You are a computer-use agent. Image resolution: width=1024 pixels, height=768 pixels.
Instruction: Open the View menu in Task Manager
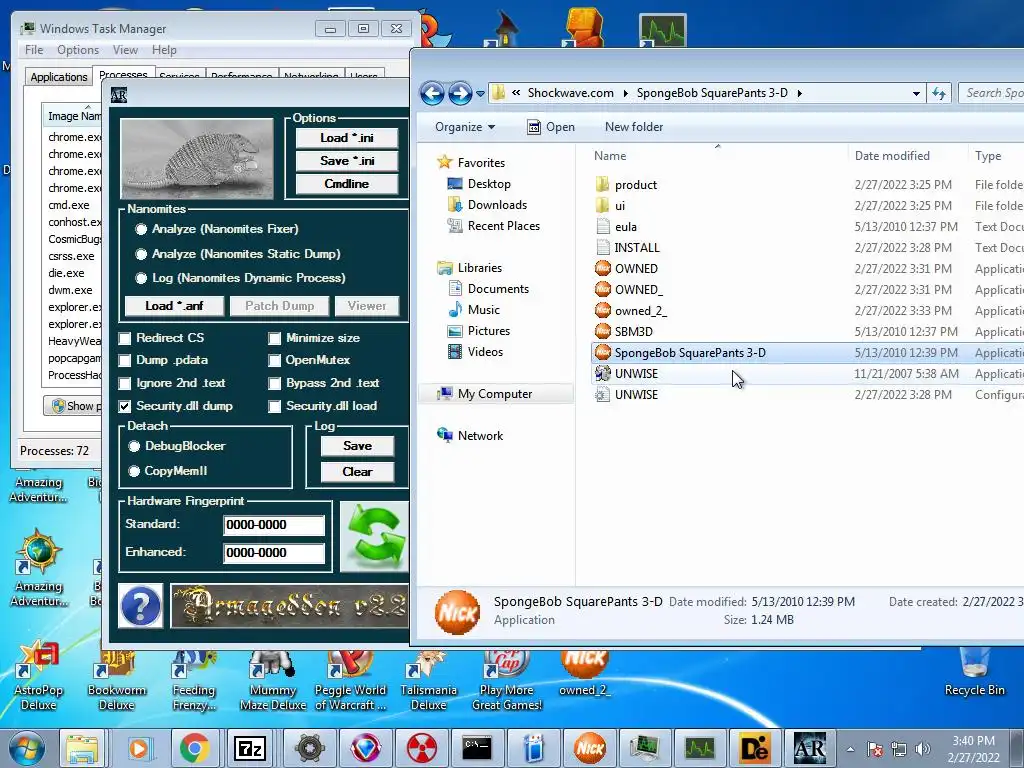[x=125, y=50]
